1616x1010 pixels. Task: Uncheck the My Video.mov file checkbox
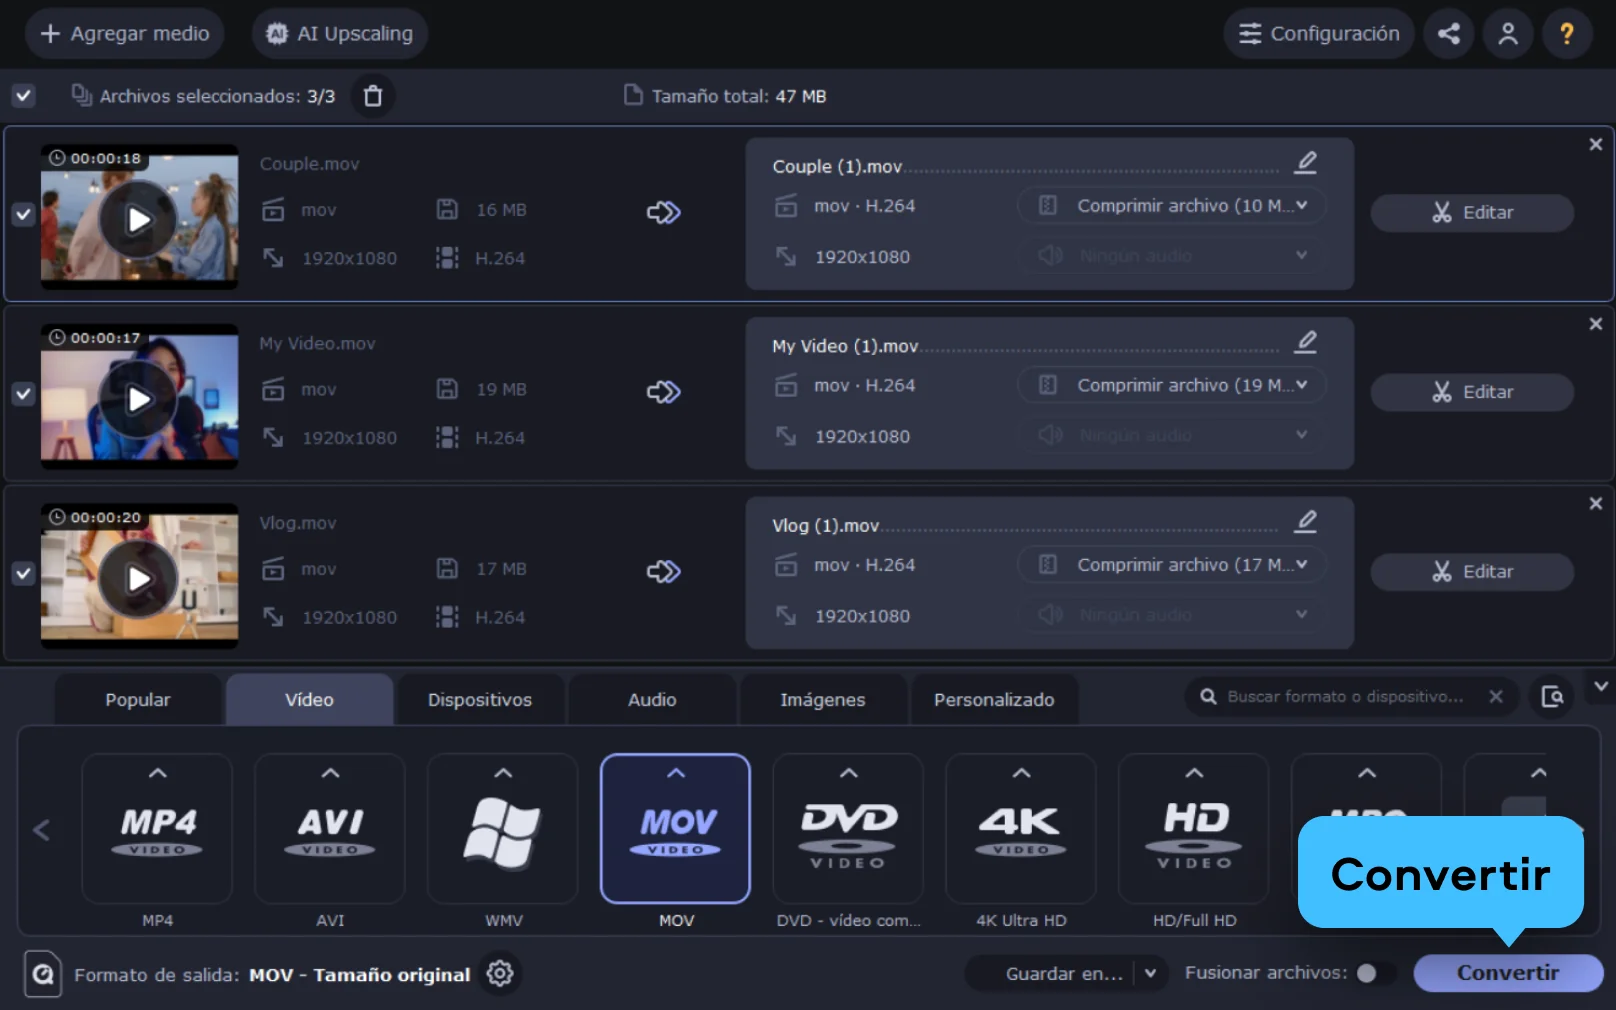(23, 394)
